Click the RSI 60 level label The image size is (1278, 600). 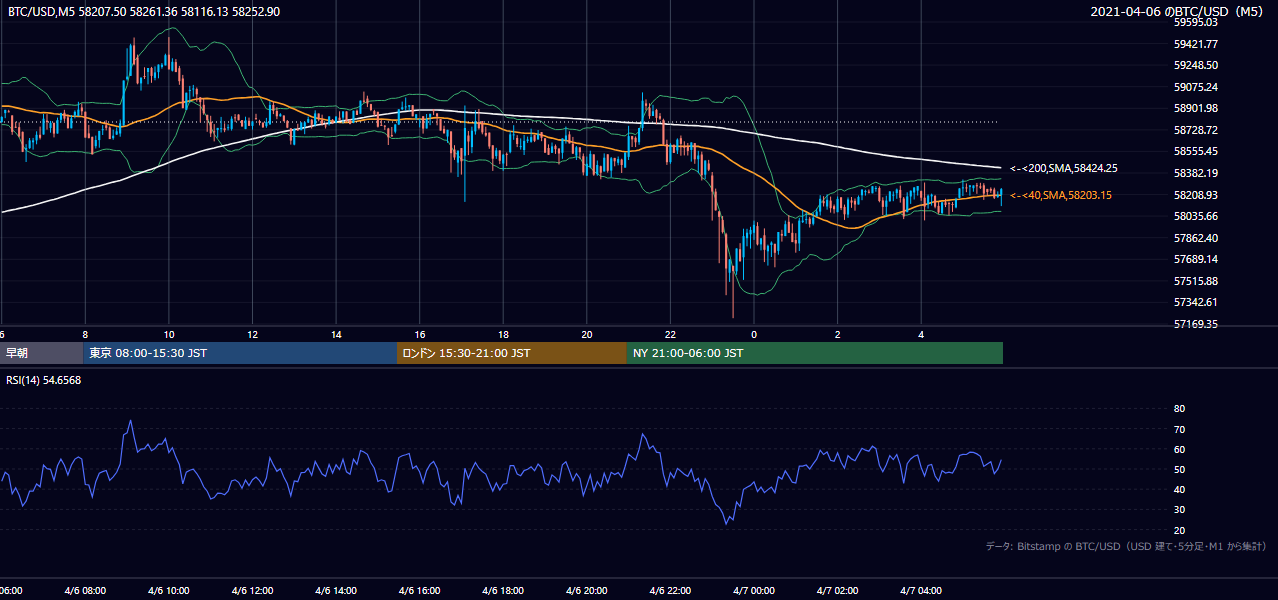(x=1179, y=449)
